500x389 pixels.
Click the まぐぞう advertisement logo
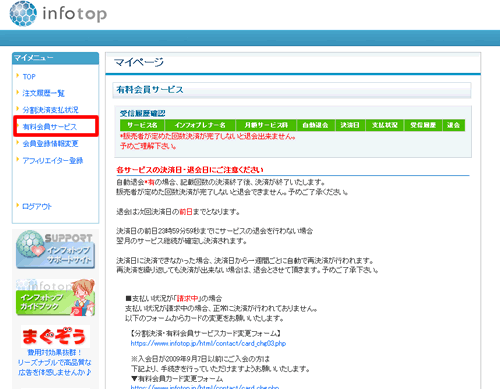[x=55, y=336]
